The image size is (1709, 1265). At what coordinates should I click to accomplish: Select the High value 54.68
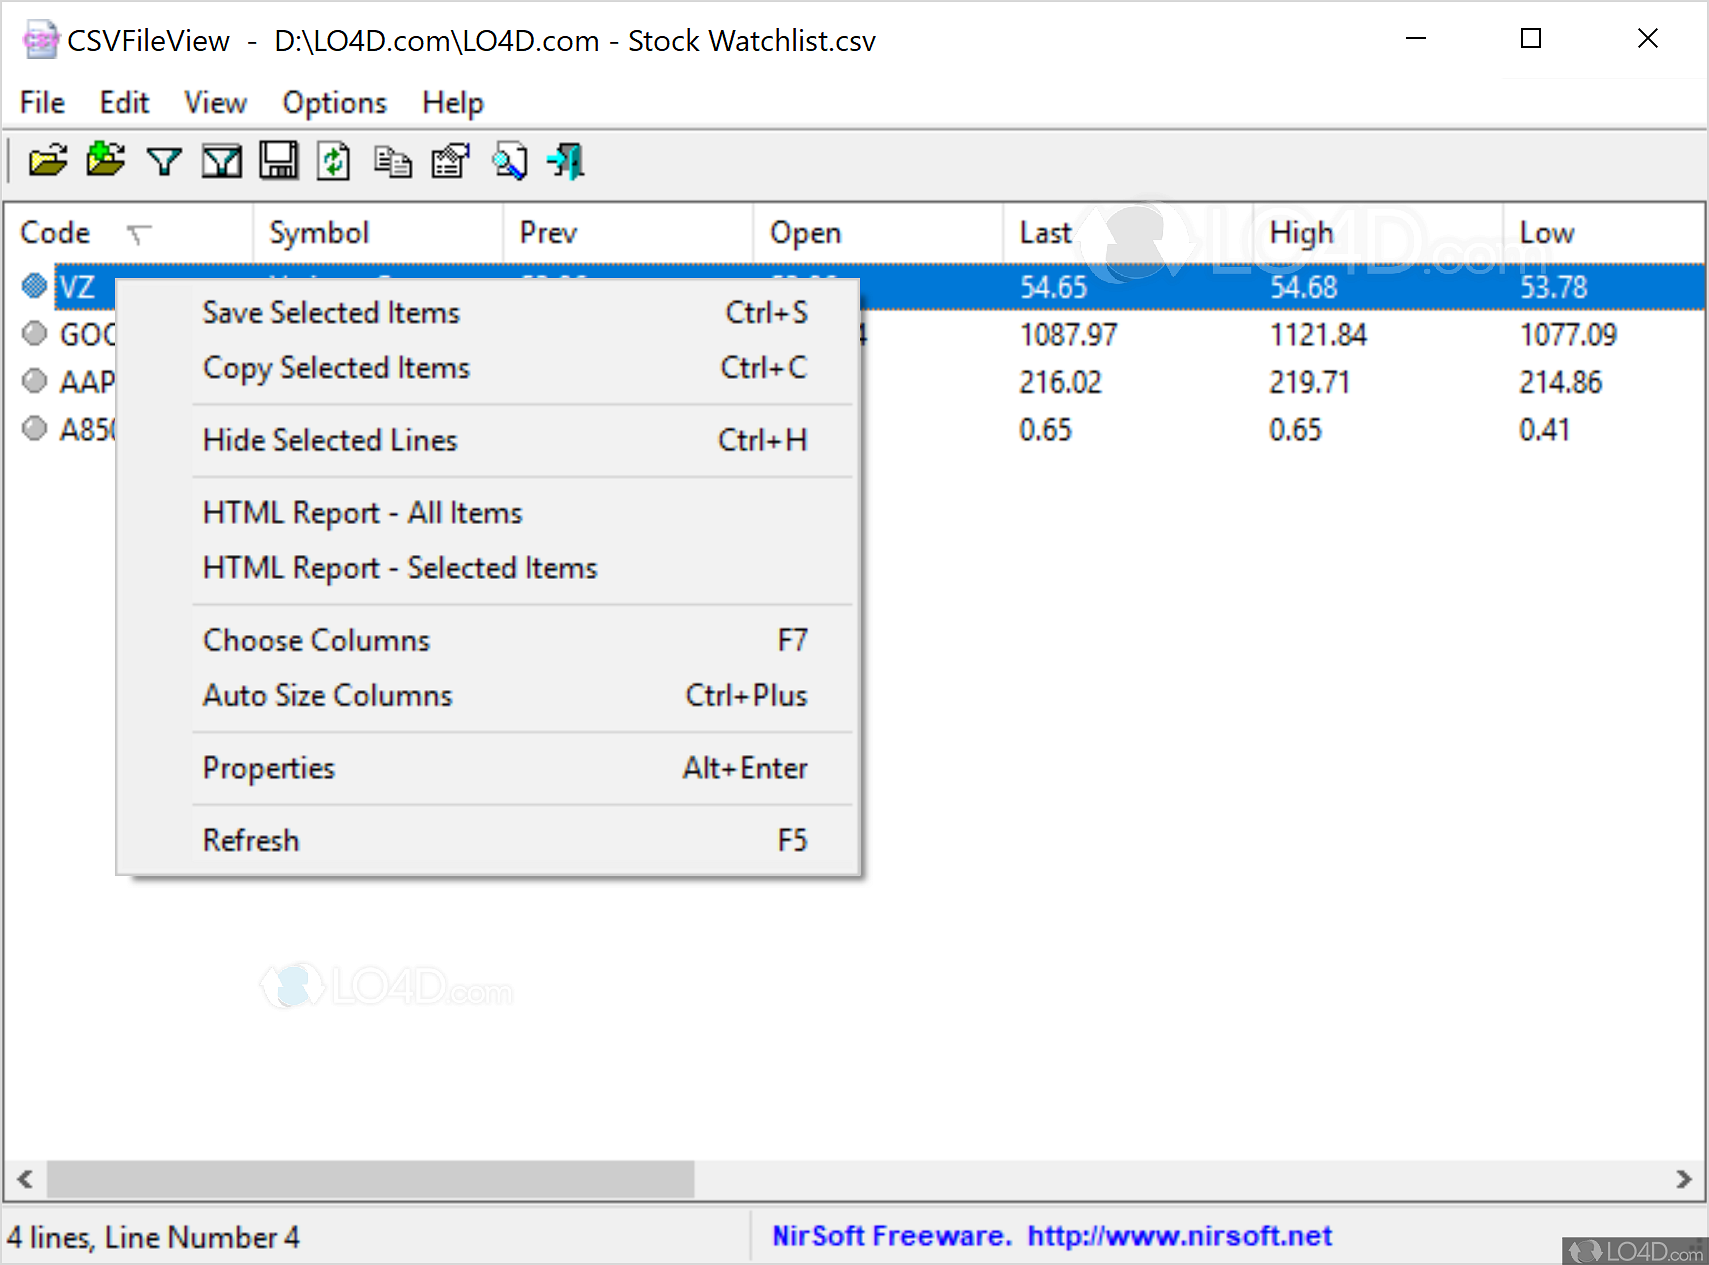(x=1304, y=288)
